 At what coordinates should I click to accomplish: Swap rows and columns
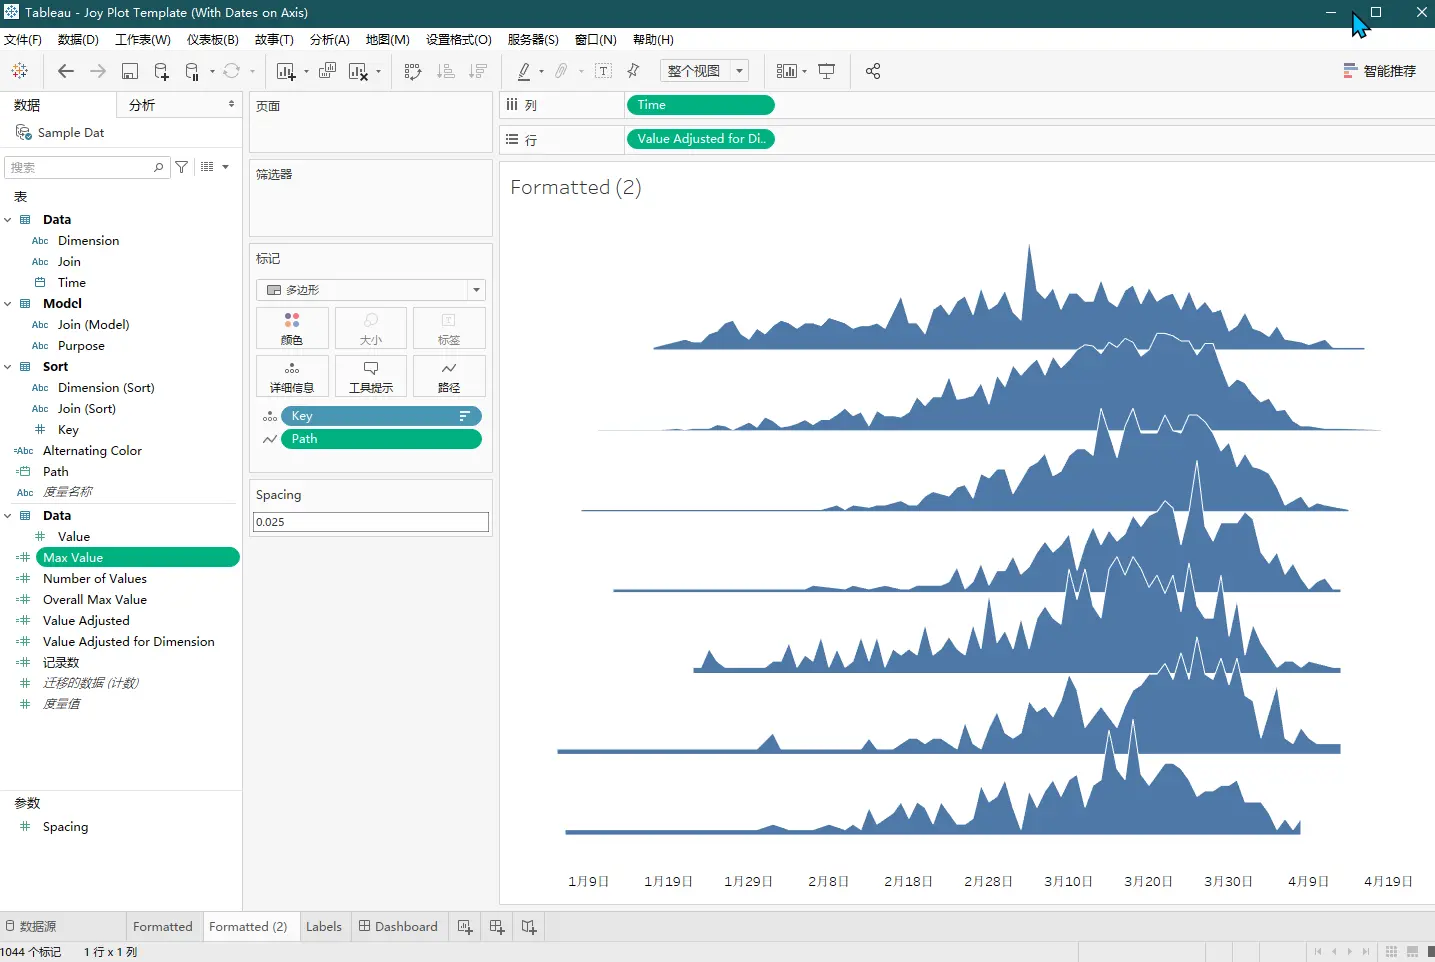point(413,71)
